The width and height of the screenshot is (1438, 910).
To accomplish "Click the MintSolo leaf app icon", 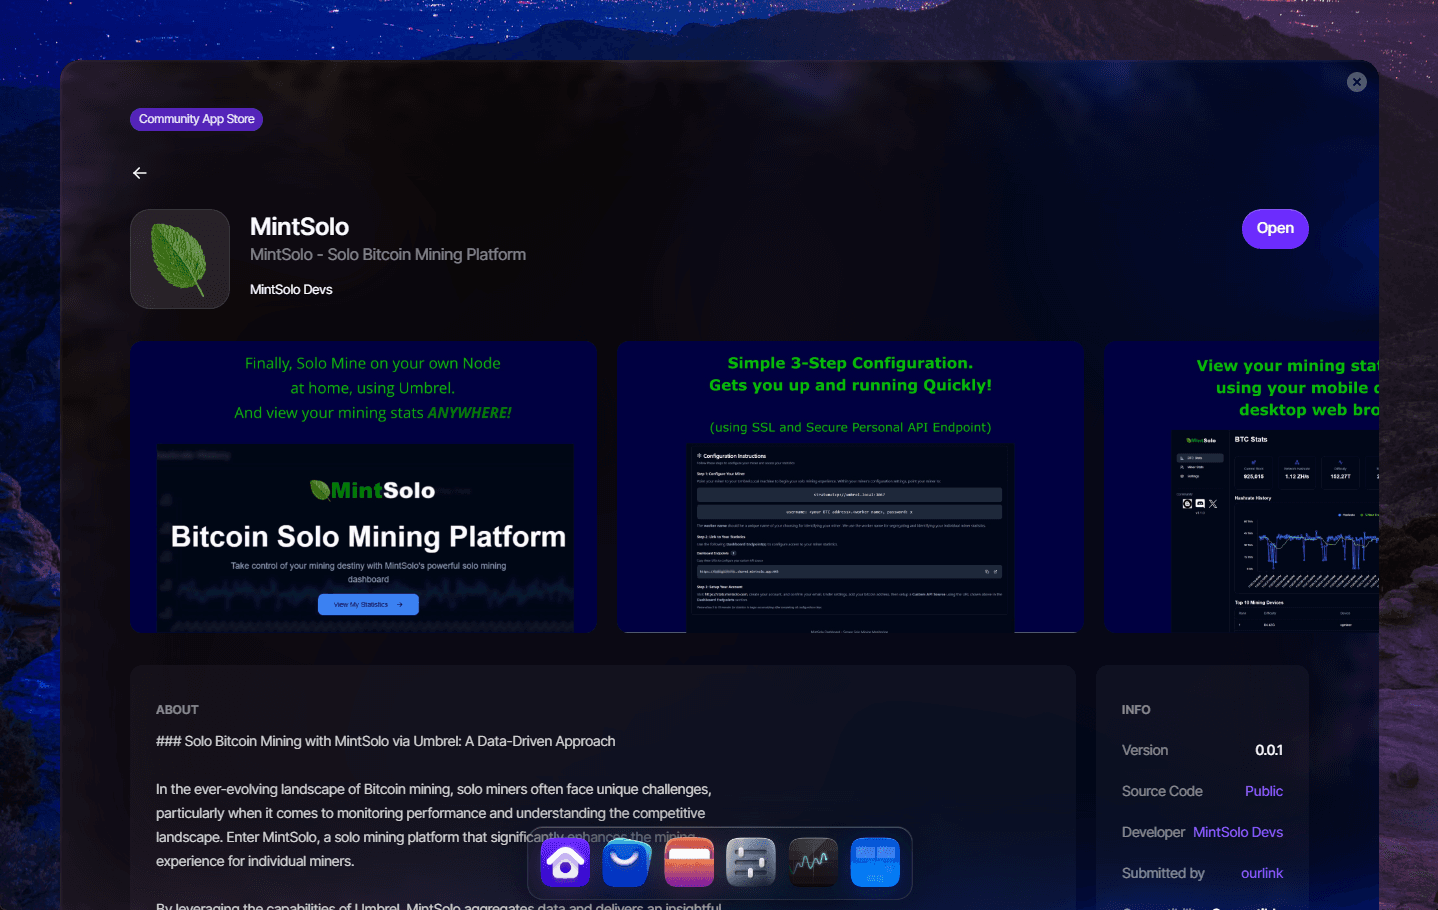I will point(180,259).
